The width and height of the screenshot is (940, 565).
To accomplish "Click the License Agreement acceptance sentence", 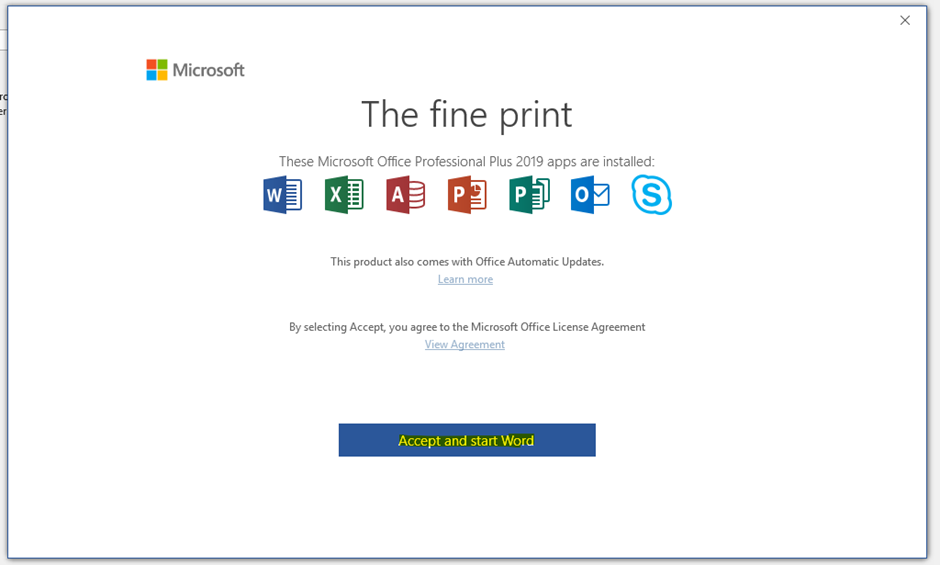I will click(467, 327).
